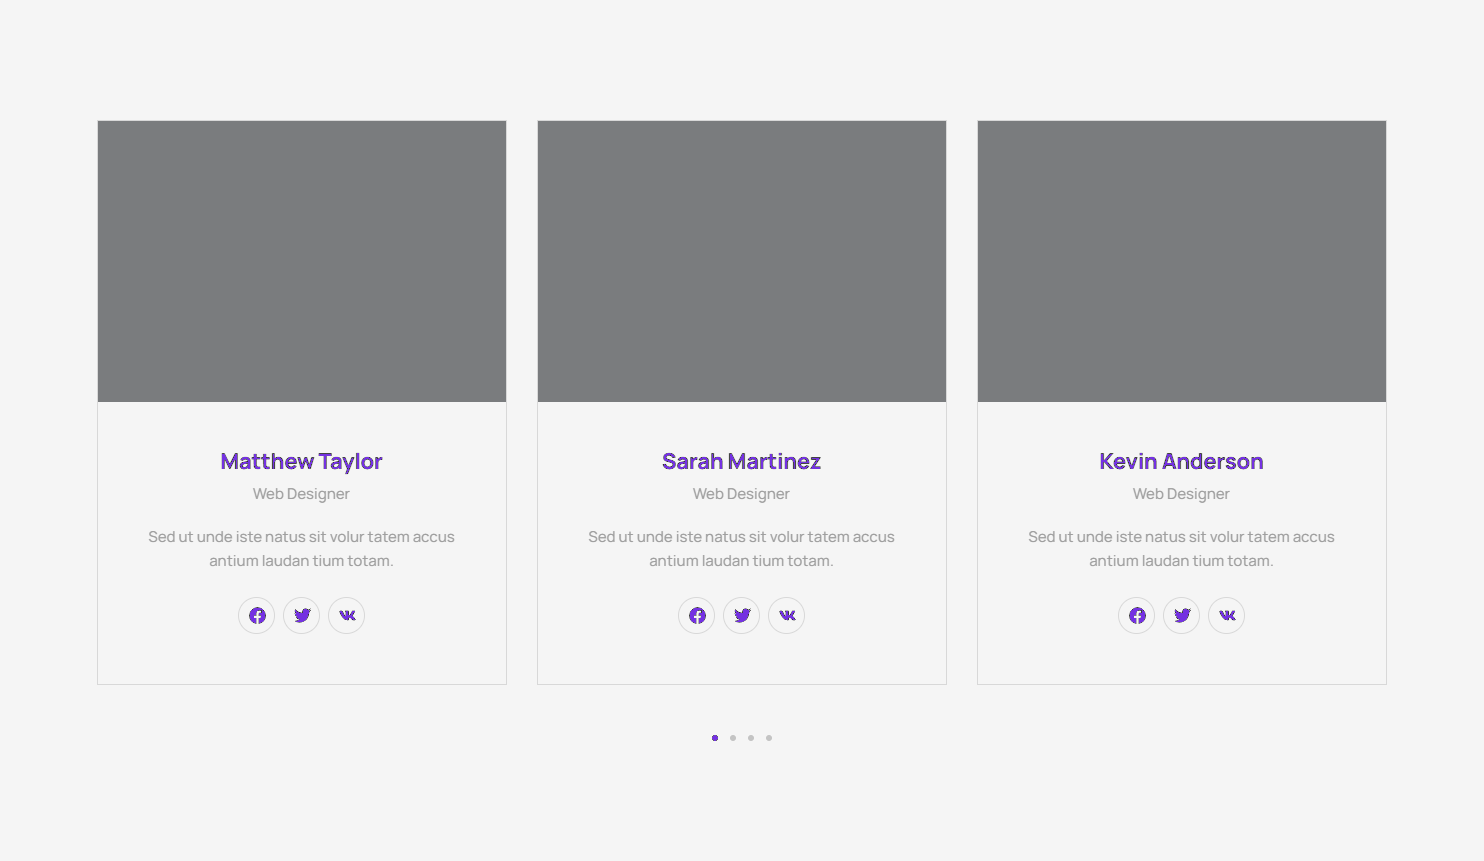Click Sarah Martinez's Twitter icon
This screenshot has height=861, width=1484.
click(x=742, y=615)
